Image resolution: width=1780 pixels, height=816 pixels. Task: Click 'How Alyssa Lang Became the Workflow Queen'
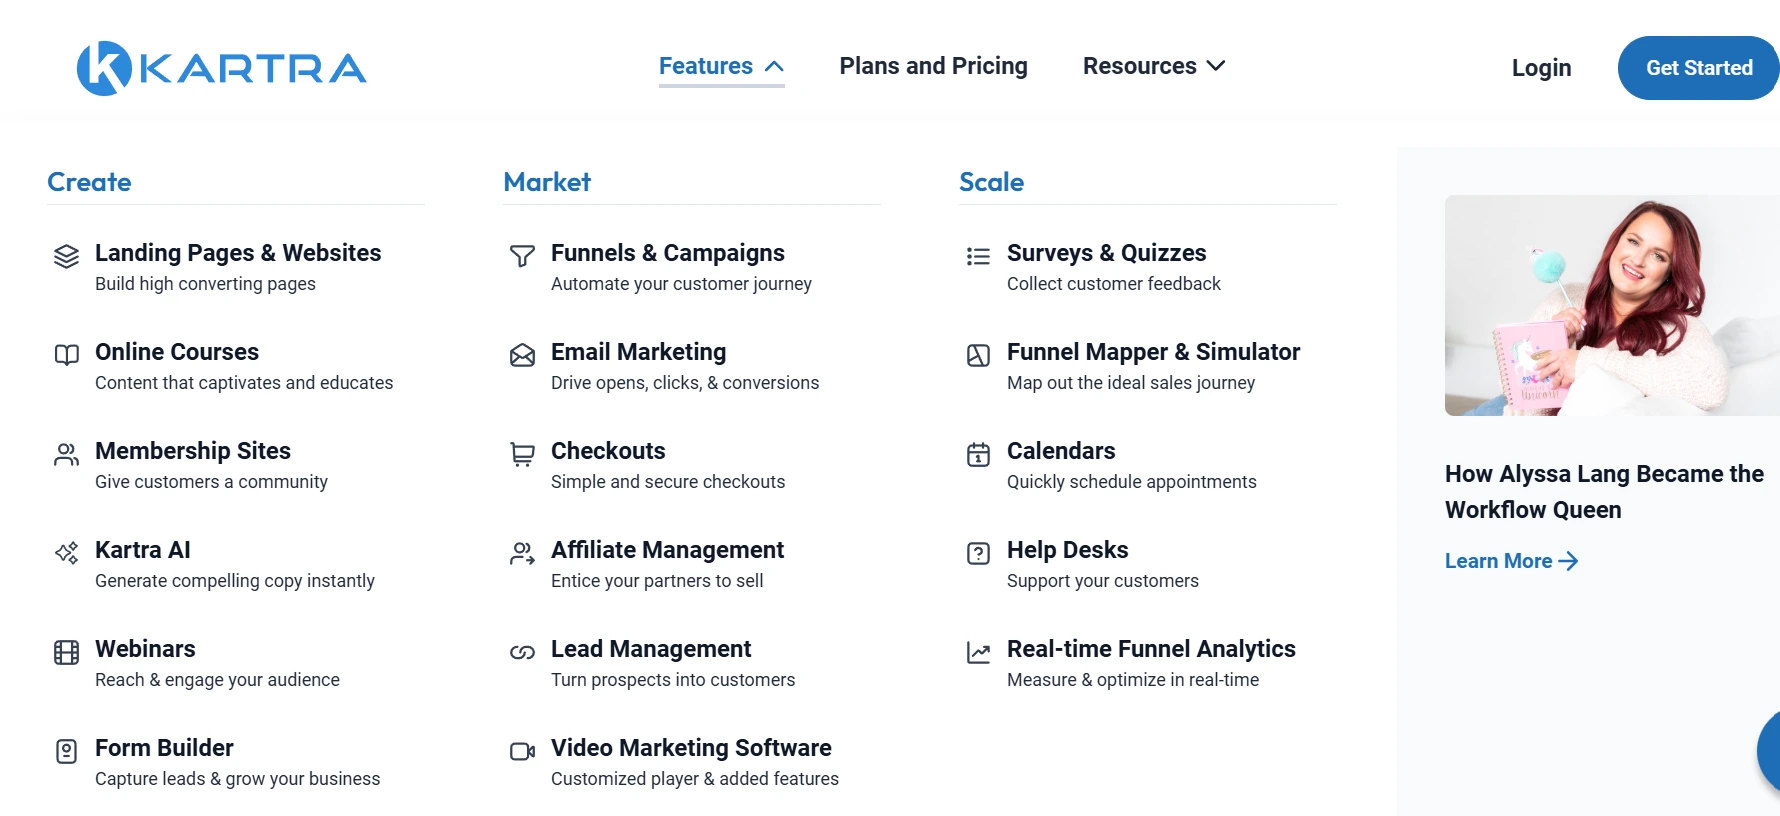click(1604, 492)
